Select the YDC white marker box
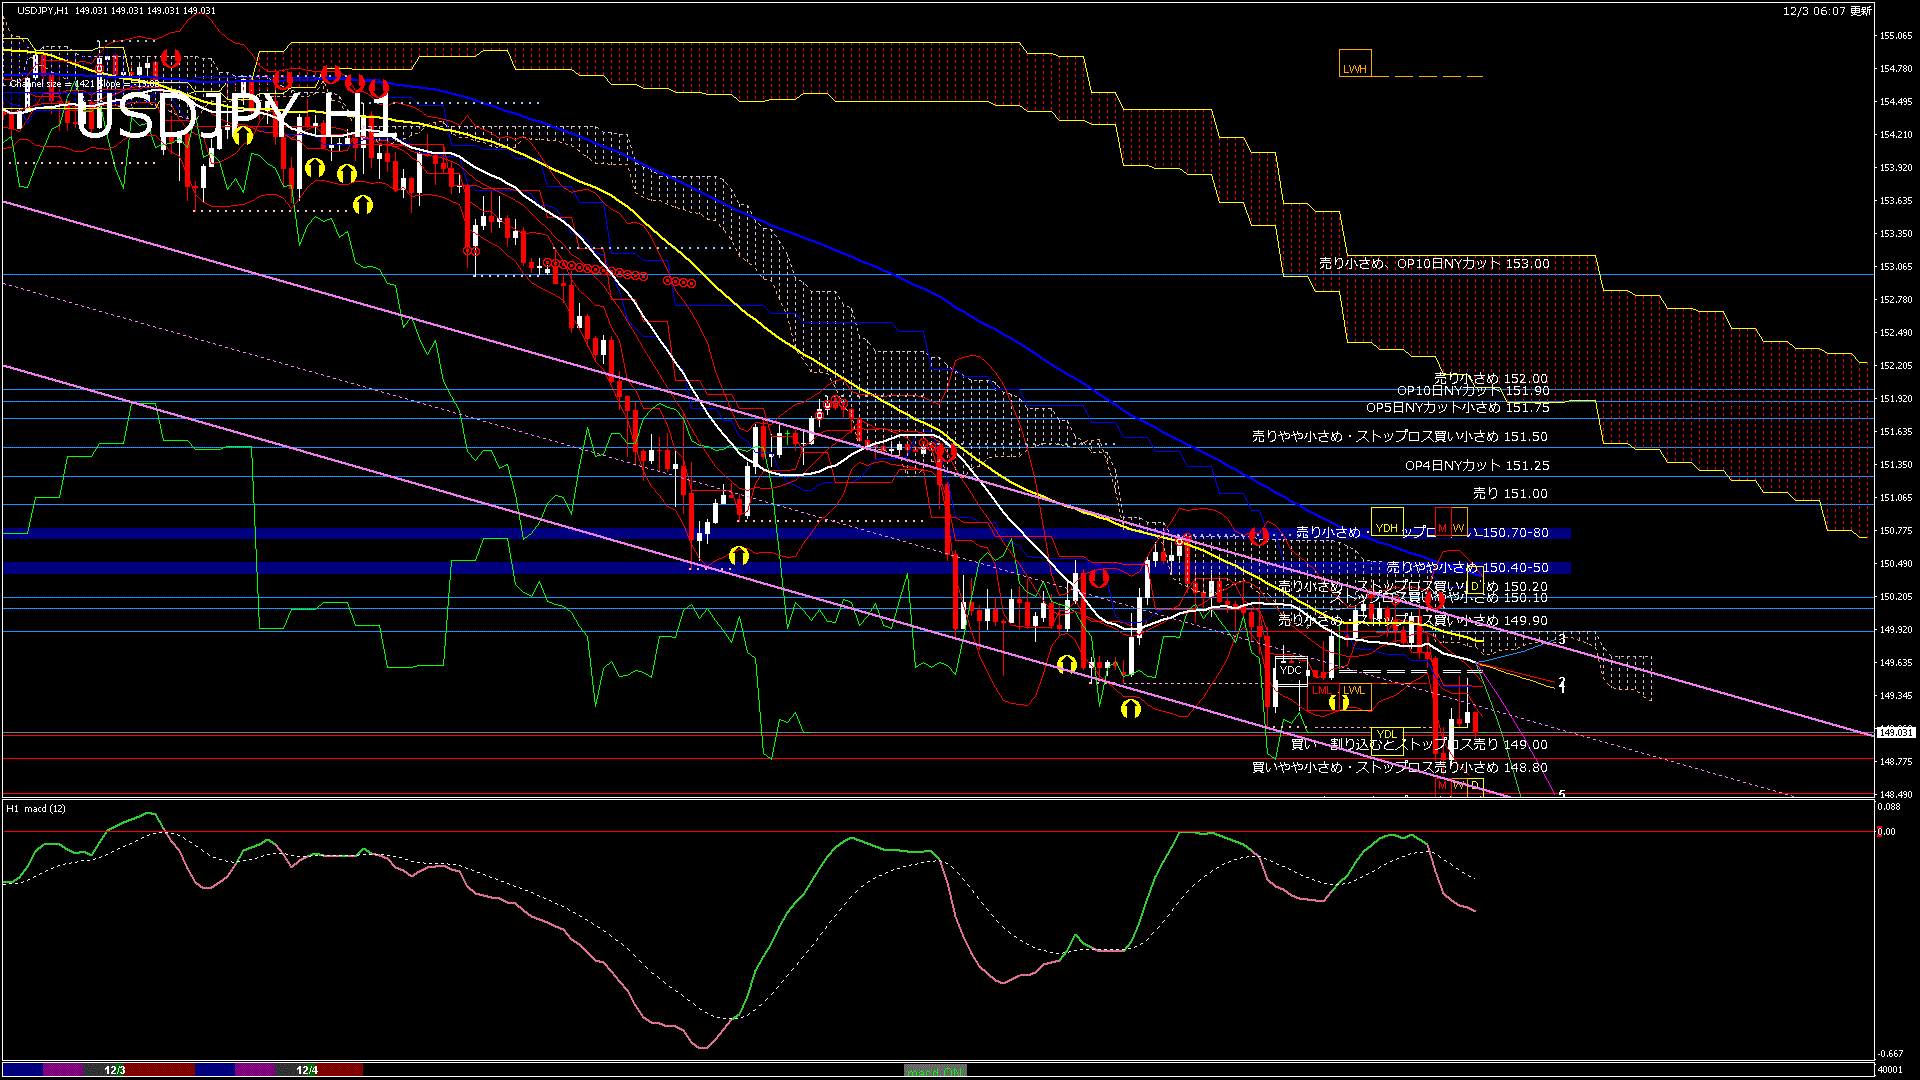The width and height of the screenshot is (1920, 1080). point(1291,670)
